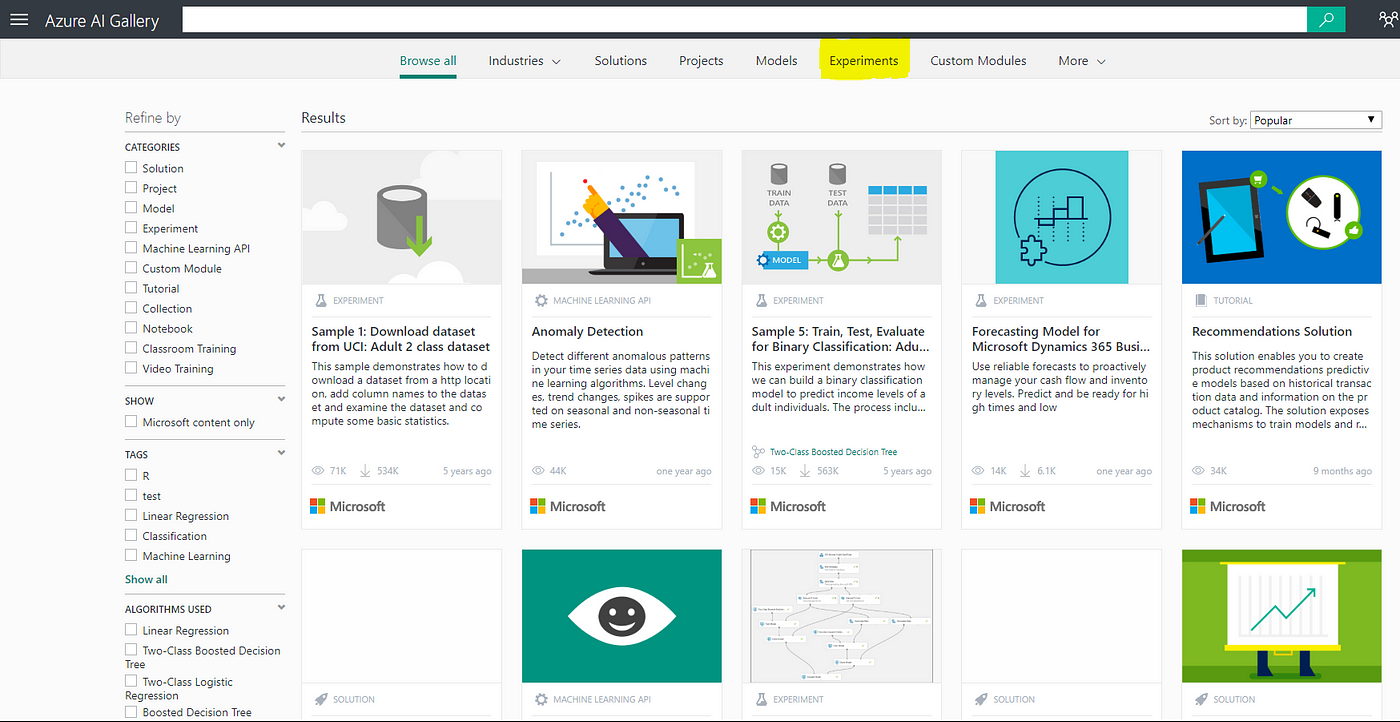Collapse the Show section chevron
Screen dimensions: 1400x722
point(281,400)
